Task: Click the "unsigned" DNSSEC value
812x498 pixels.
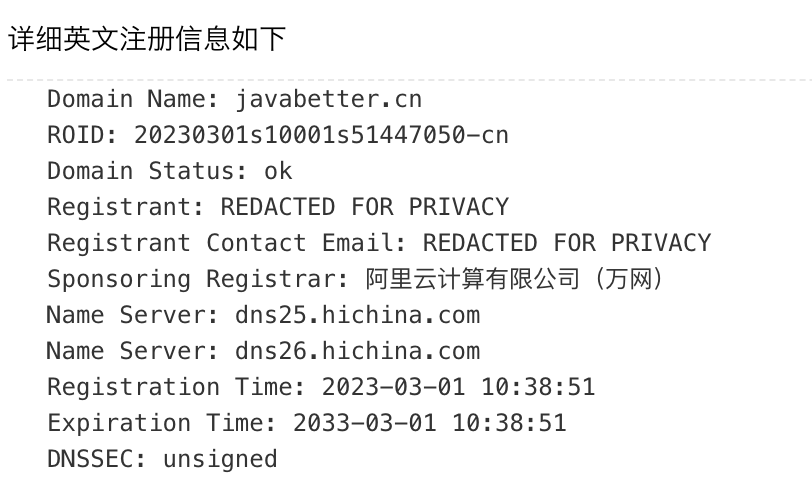Action: 220,459
